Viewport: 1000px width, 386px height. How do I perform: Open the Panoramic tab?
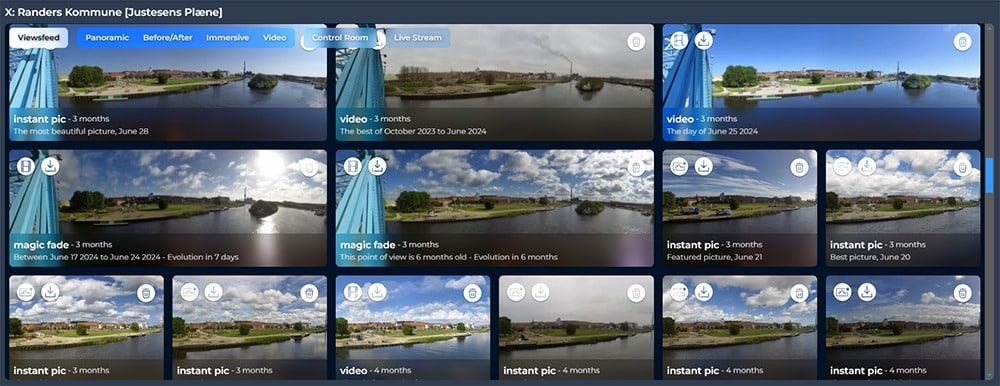pyautogui.click(x=107, y=38)
